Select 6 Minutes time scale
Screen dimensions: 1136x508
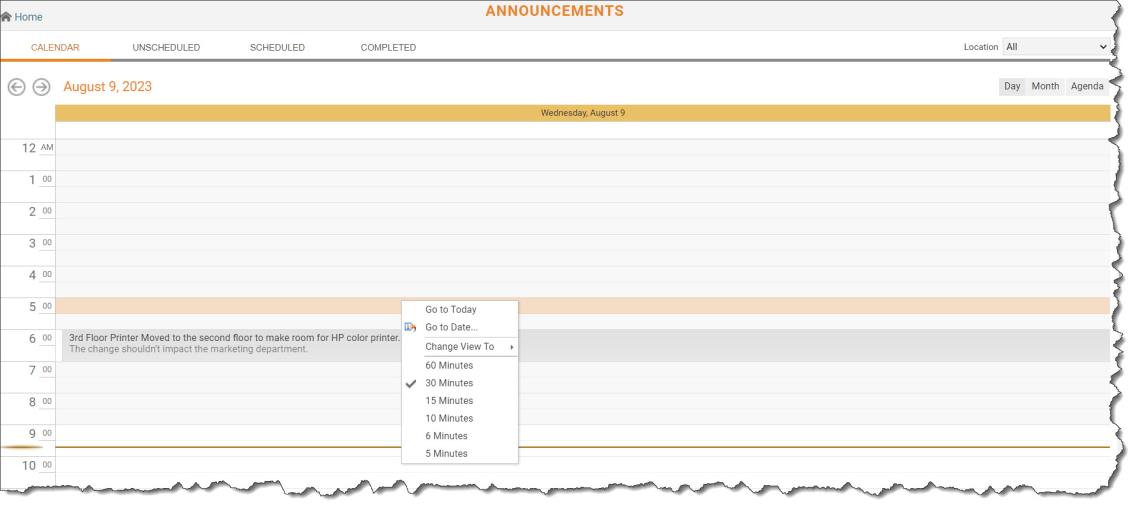pos(446,436)
